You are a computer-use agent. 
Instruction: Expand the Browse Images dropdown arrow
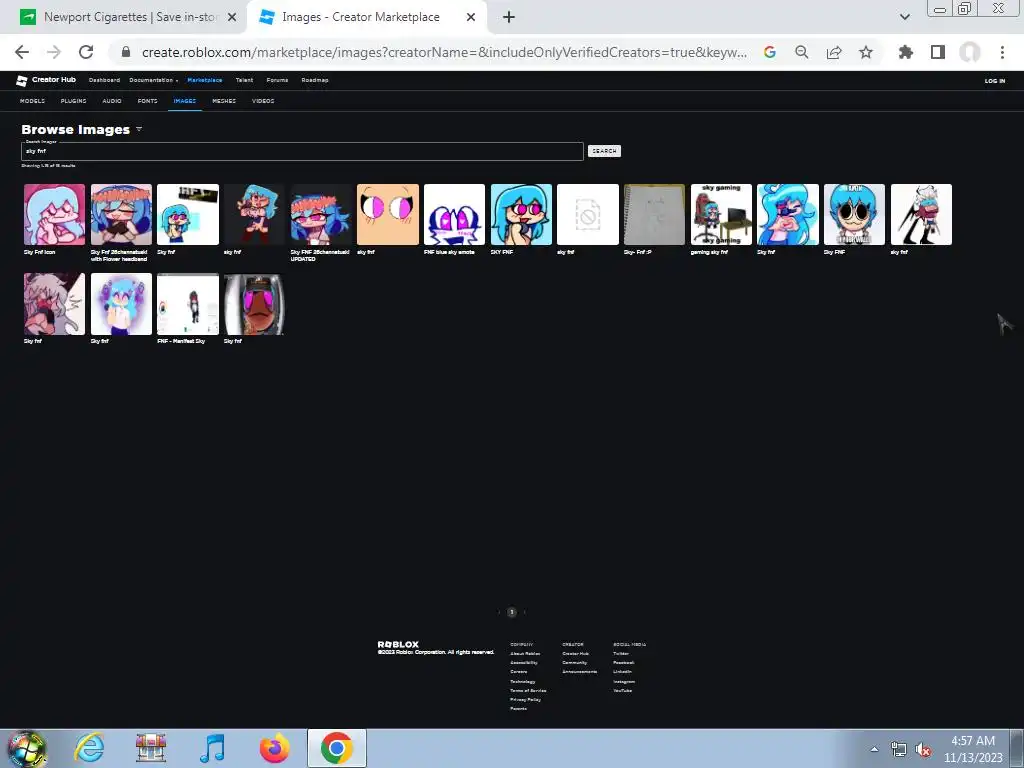point(139,129)
